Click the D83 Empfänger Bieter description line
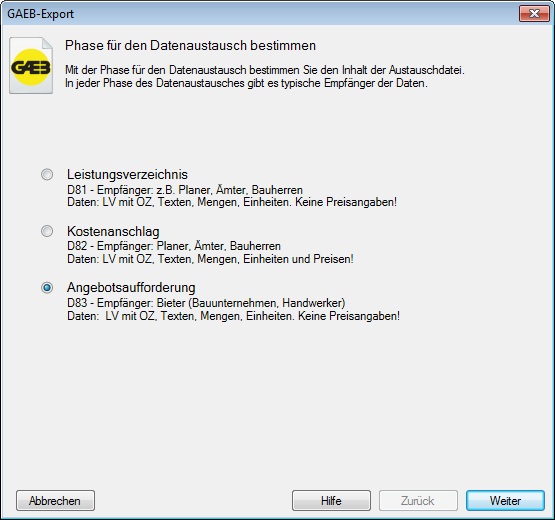 206,303
